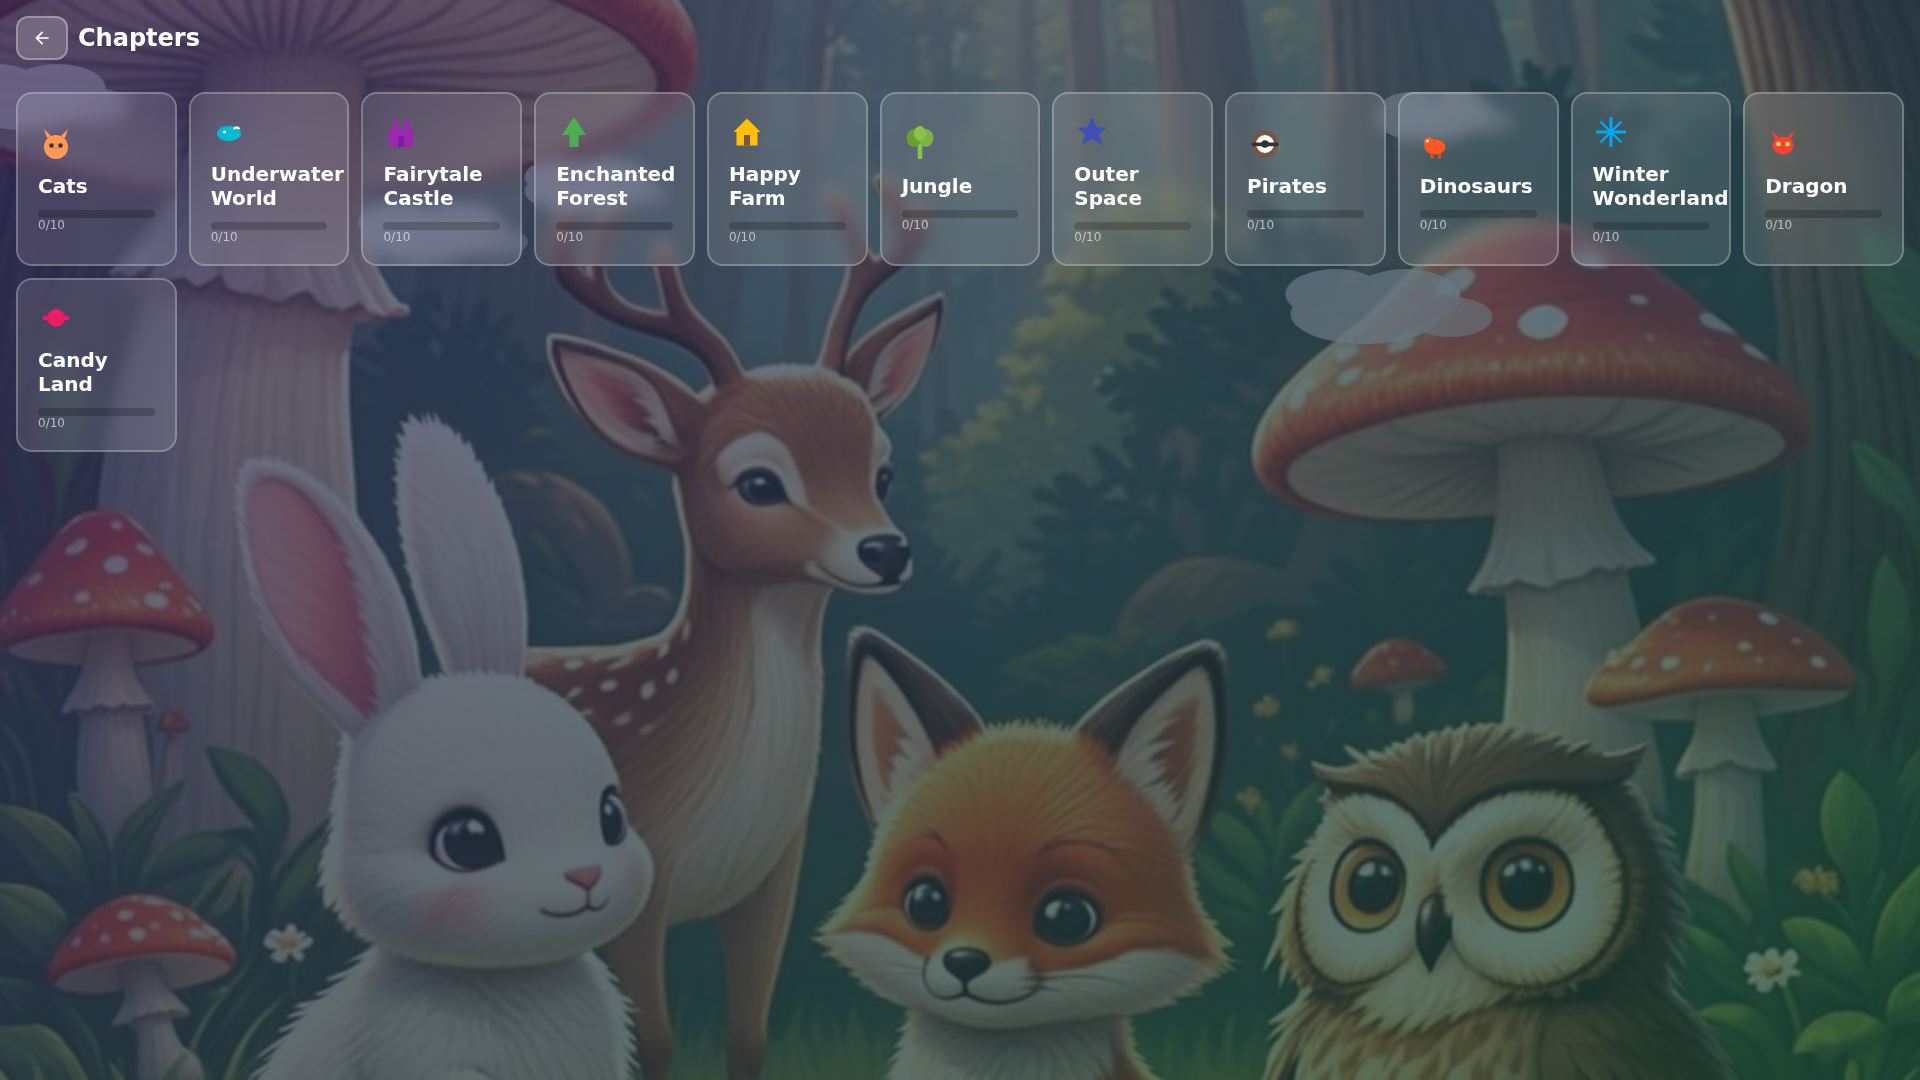Open the Dragon chapter title
Image resolution: width=1920 pixels, height=1080 pixels.
[1806, 186]
